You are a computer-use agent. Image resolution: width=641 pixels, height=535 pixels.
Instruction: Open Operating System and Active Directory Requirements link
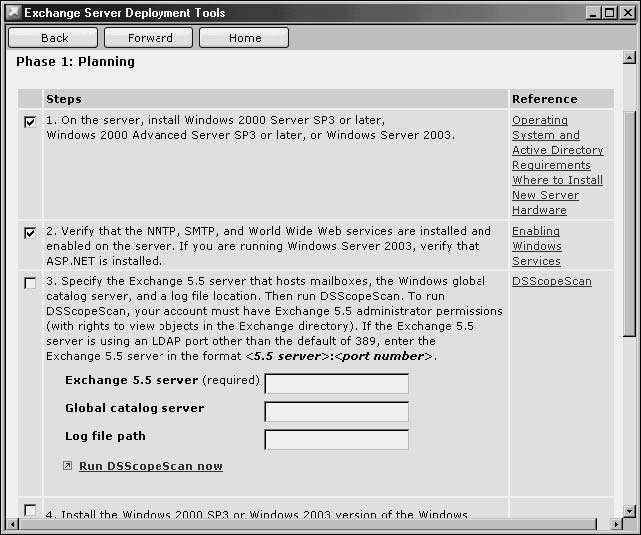coord(557,142)
